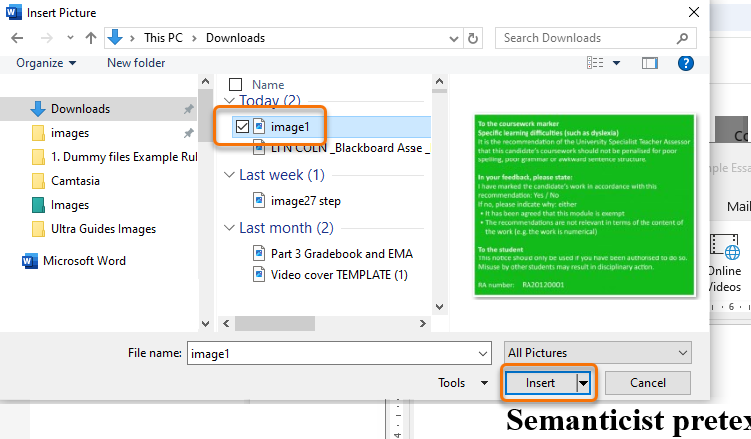The height and width of the screenshot is (439, 751).
Task: Collapse the Today group
Action: pyautogui.click(x=231, y=101)
